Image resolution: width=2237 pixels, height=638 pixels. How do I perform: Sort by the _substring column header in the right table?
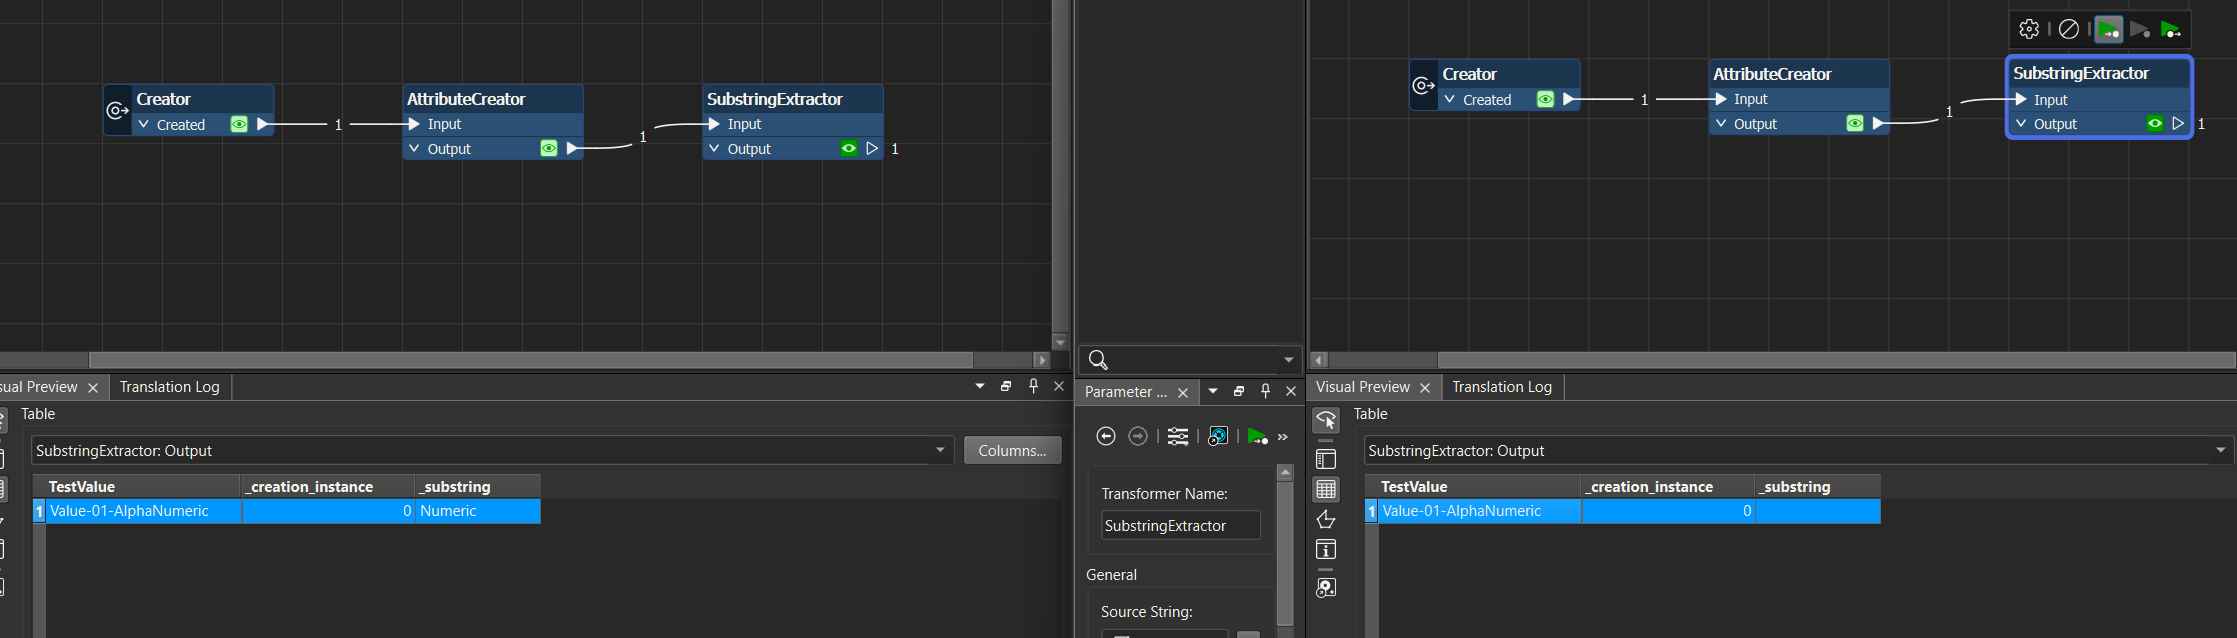point(1818,486)
